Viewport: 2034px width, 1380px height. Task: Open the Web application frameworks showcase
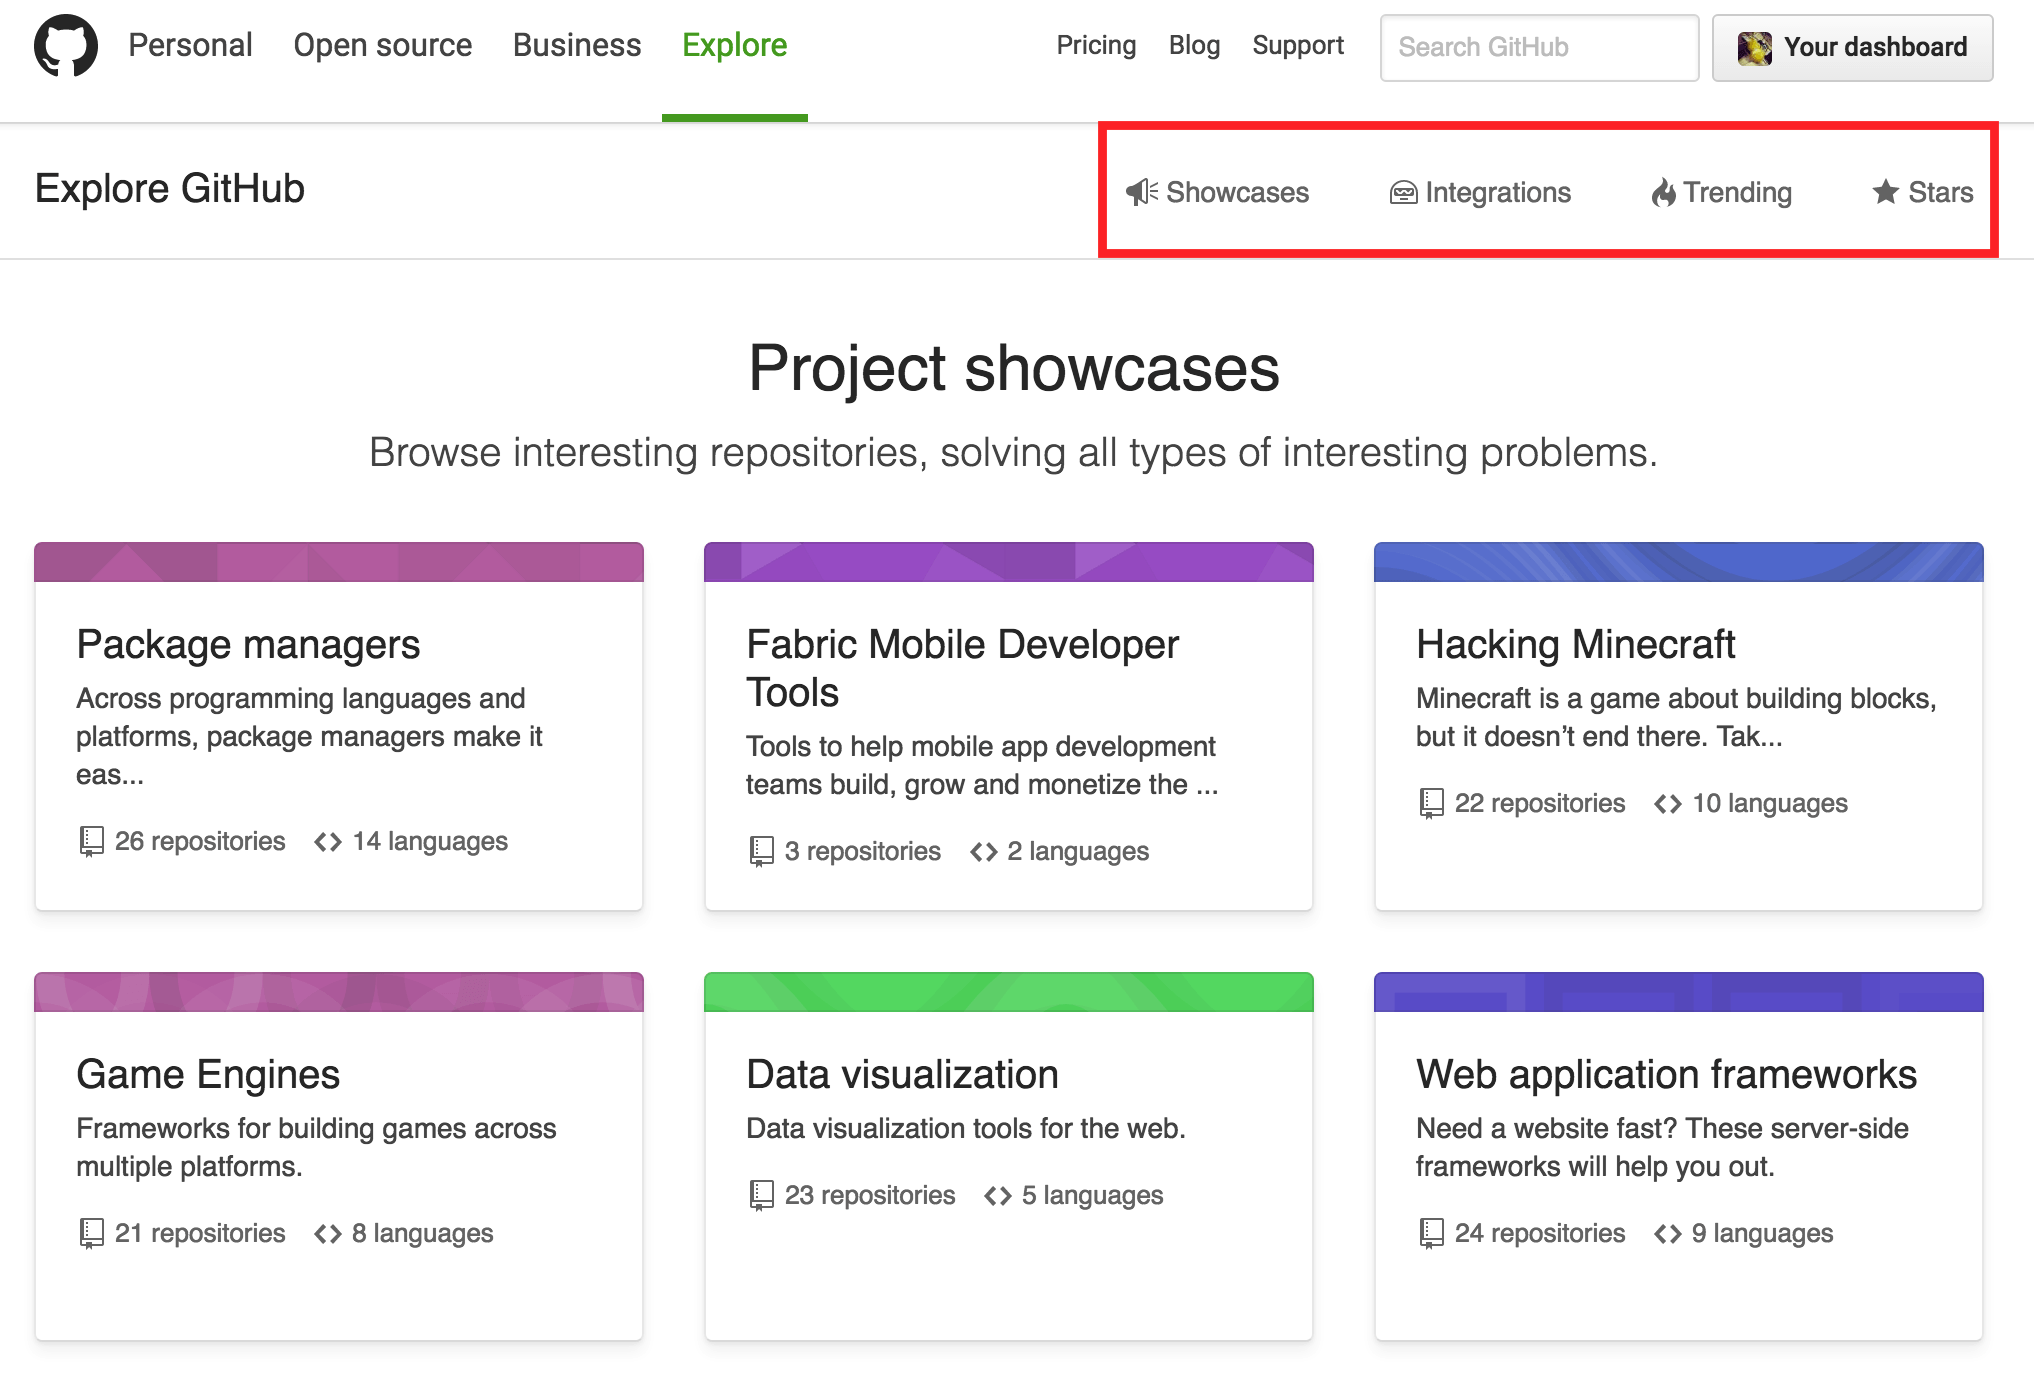(x=1666, y=1075)
